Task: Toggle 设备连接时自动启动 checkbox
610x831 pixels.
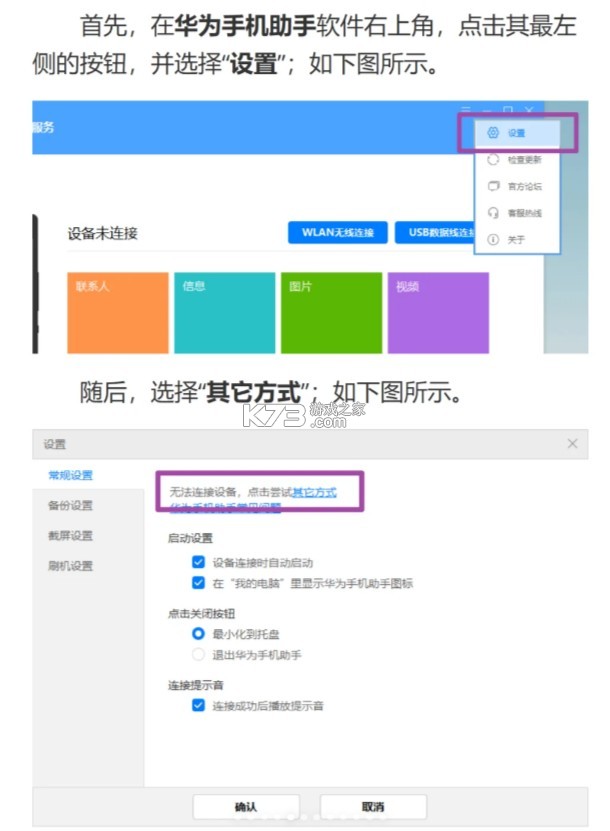Action: click(x=198, y=562)
